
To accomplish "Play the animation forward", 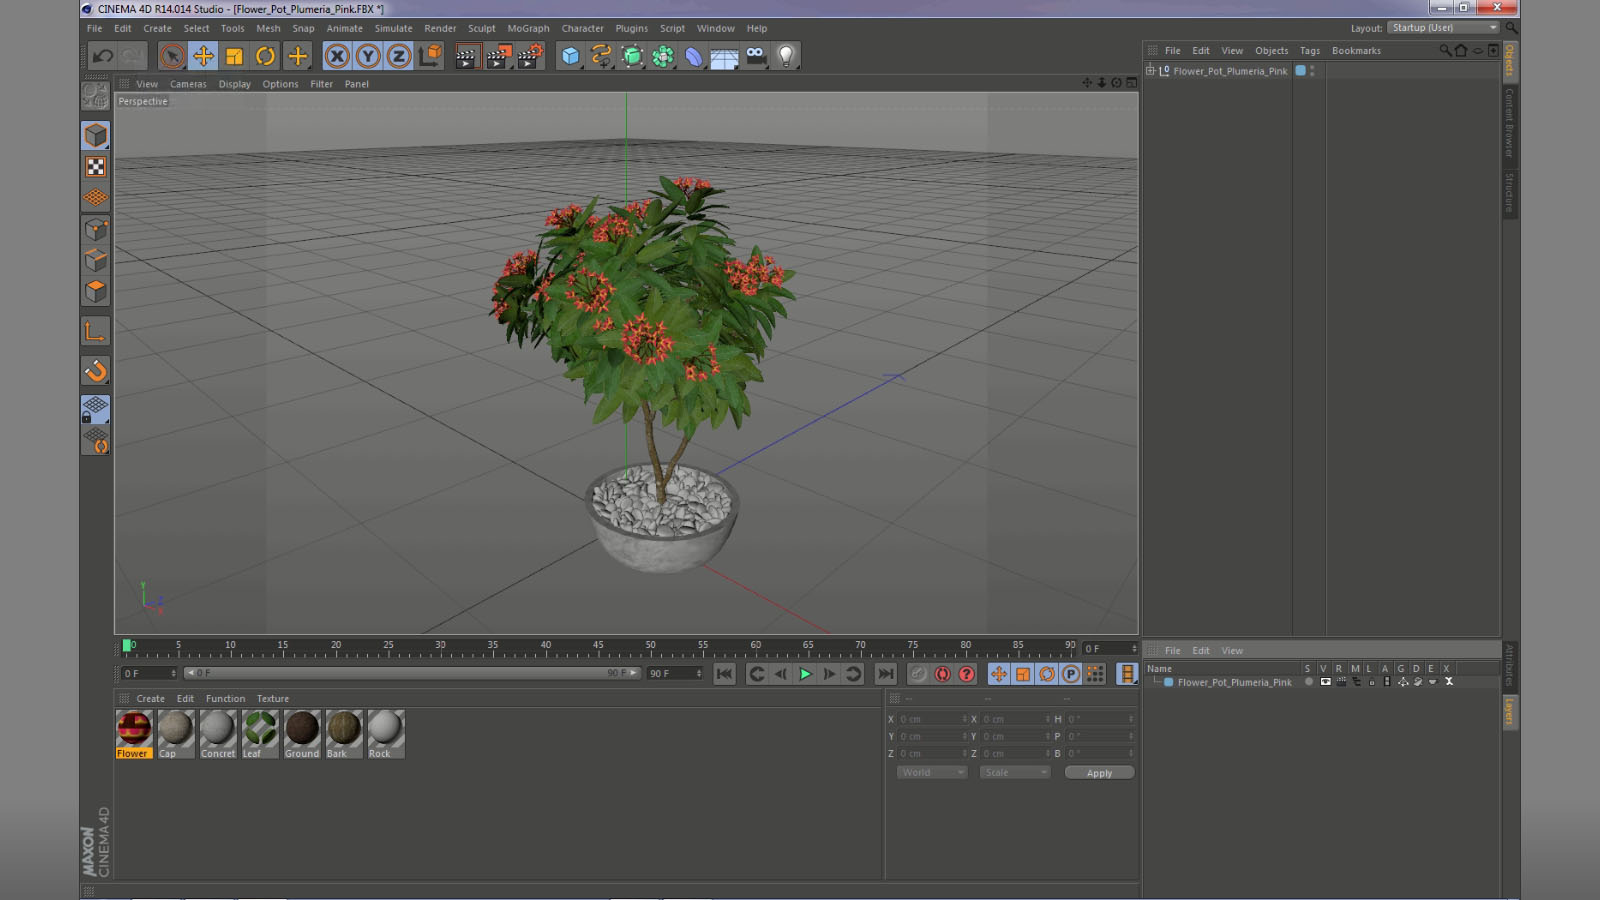I will click(805, 674).
